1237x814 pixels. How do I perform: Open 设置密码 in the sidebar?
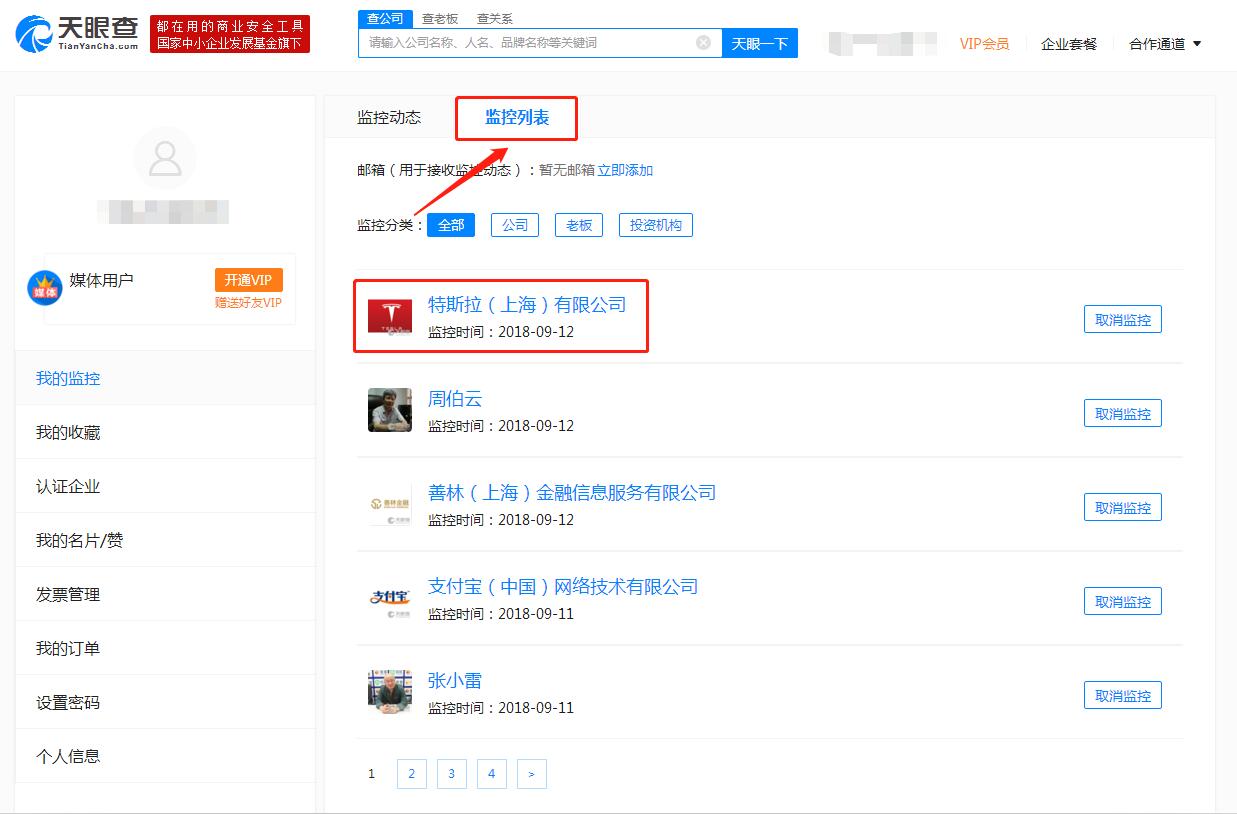[x=165, y=702]
